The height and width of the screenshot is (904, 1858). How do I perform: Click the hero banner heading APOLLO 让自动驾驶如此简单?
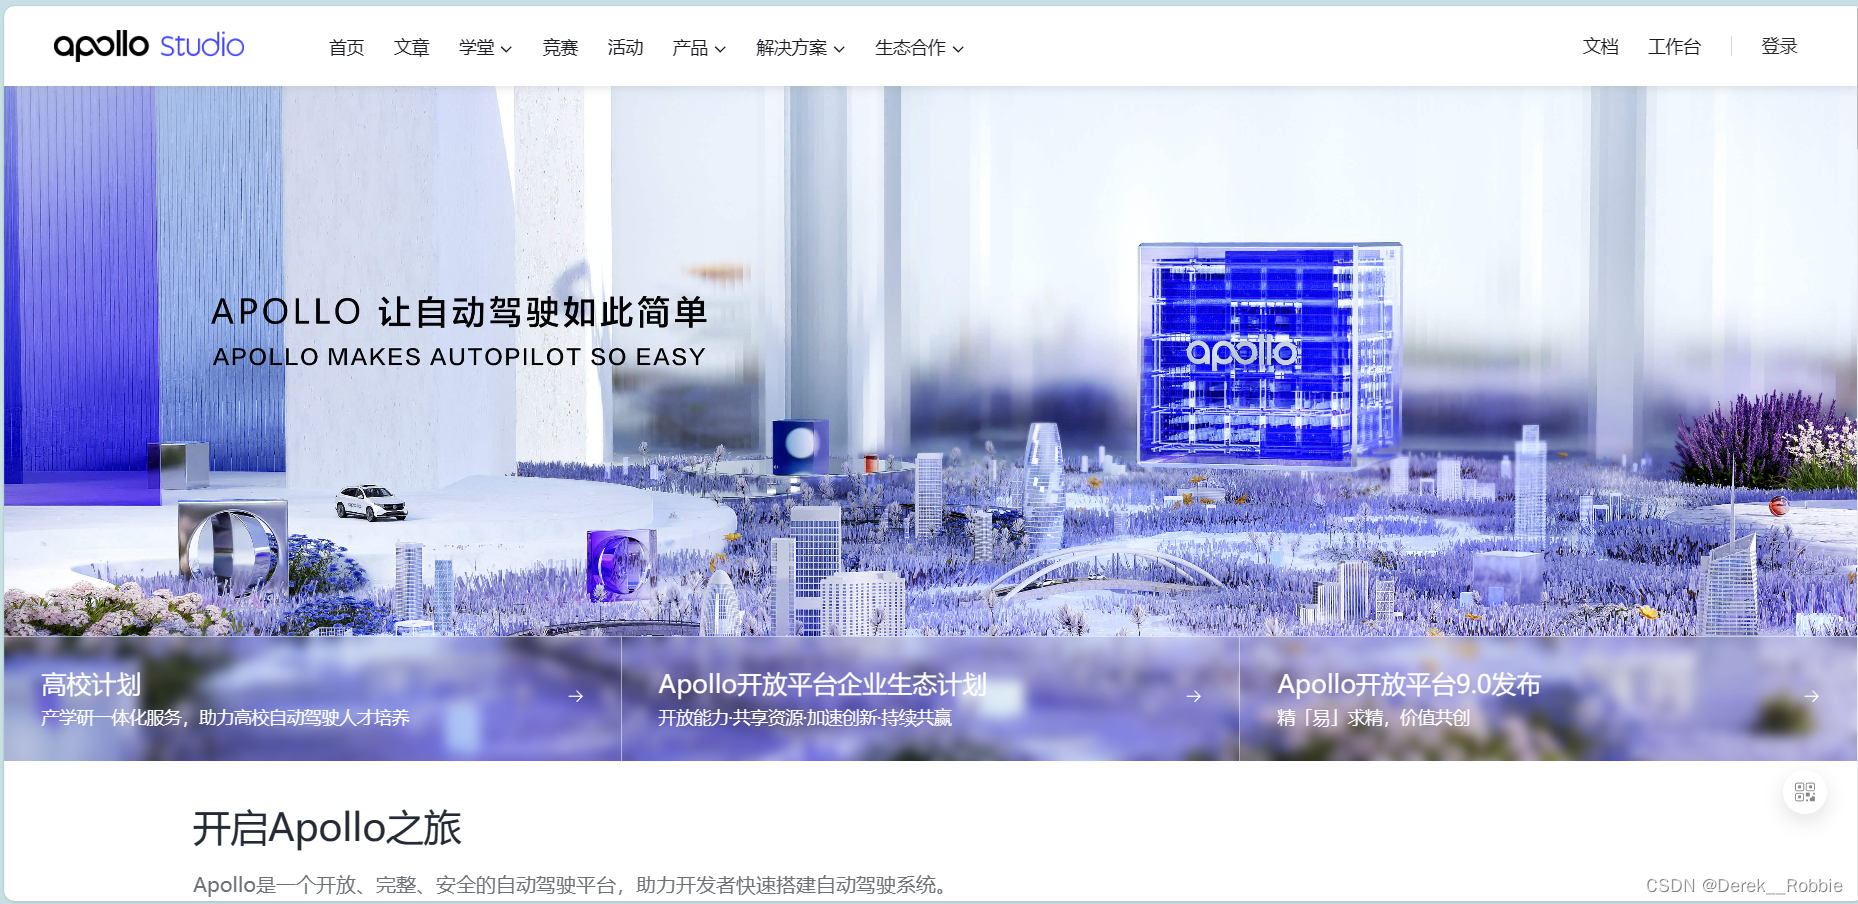[460, 312]
